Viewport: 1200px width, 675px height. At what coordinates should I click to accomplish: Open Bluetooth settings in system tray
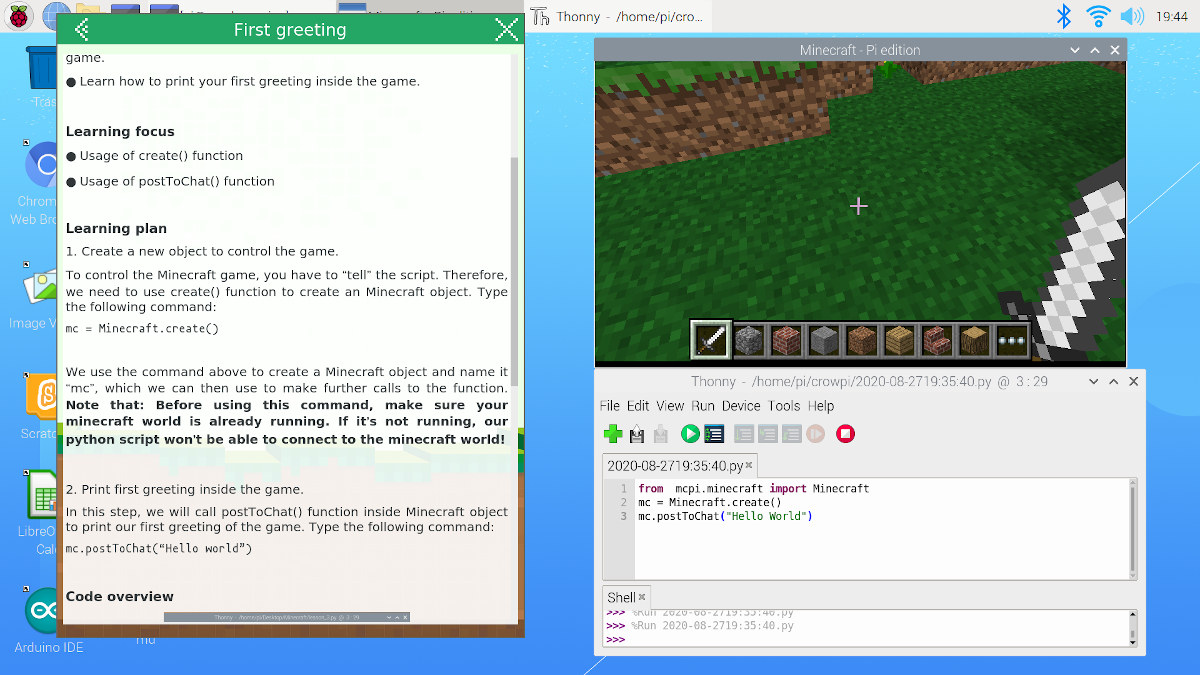pyautogui.click(x=1064, y=16)
